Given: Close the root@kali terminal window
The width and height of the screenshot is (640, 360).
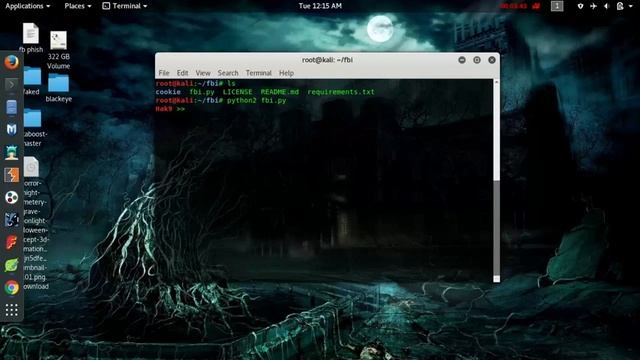Looking at the screenshot, I should [492, 60].
